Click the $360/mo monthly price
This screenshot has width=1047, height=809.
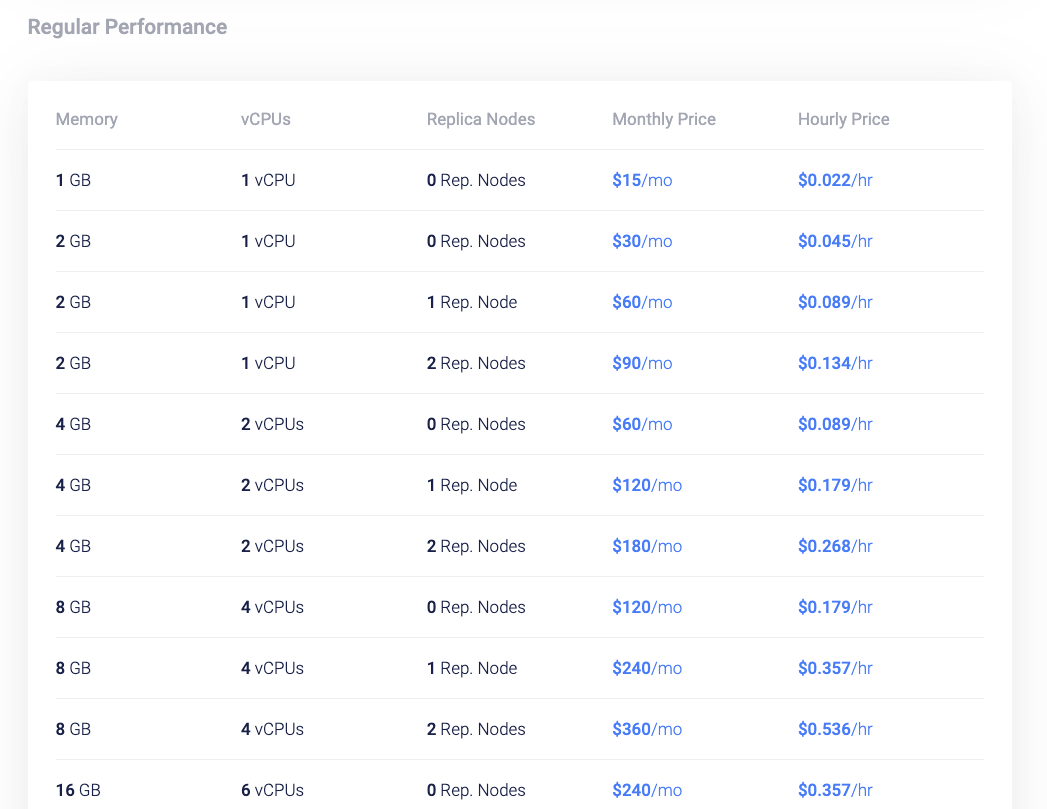647,729
